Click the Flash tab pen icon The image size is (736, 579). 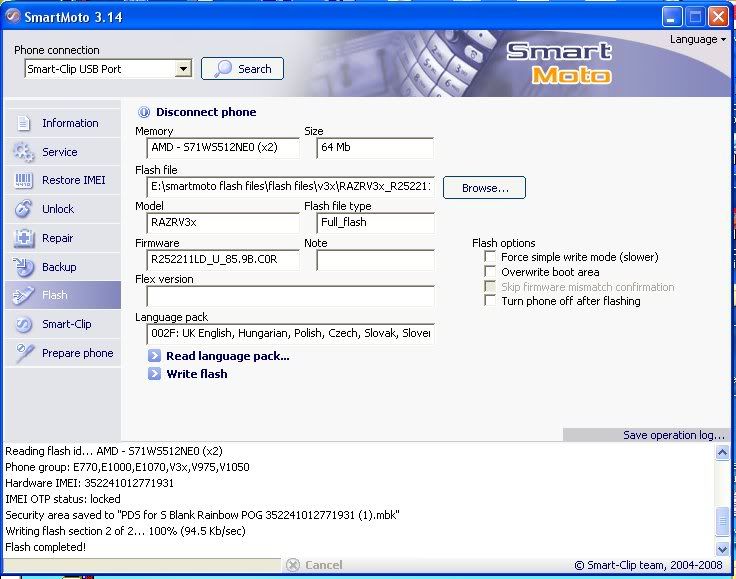(x=23, y=295)
